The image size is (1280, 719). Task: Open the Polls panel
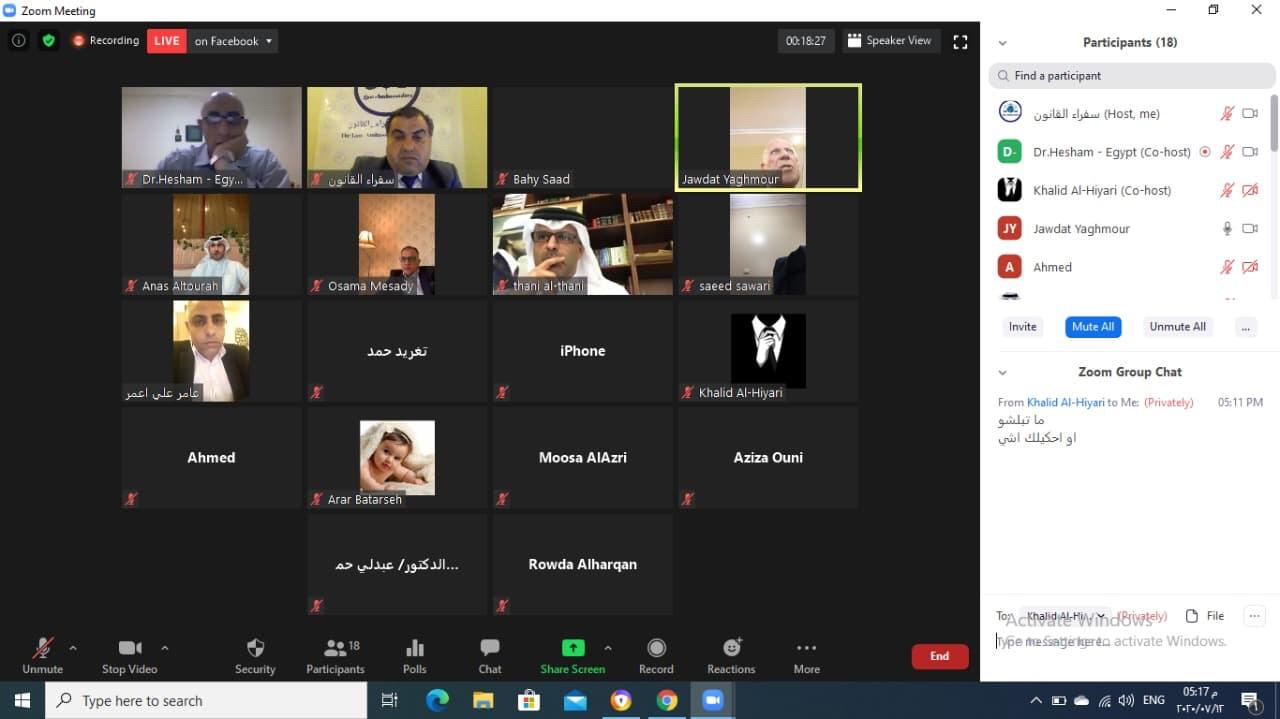tap(414, 655)
